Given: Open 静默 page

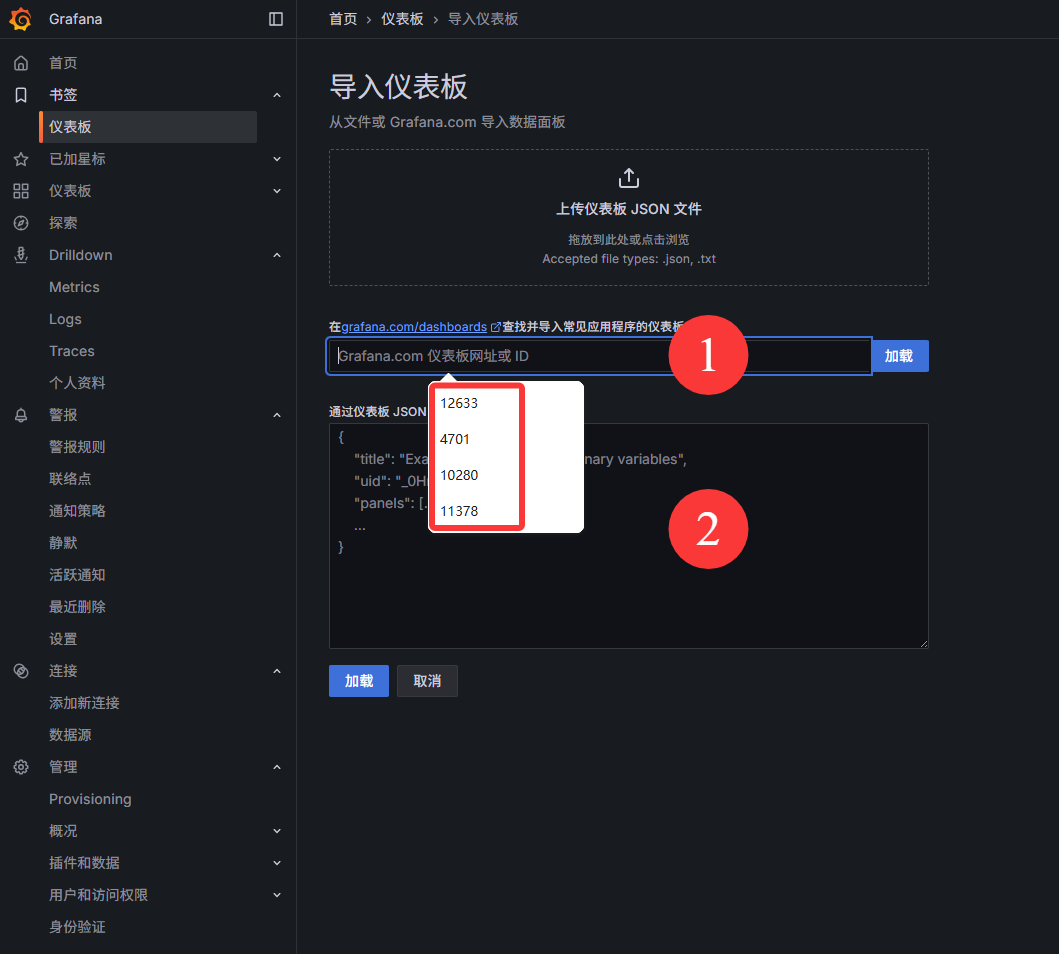Looking at the screenshot, I should tap(63, 543).
